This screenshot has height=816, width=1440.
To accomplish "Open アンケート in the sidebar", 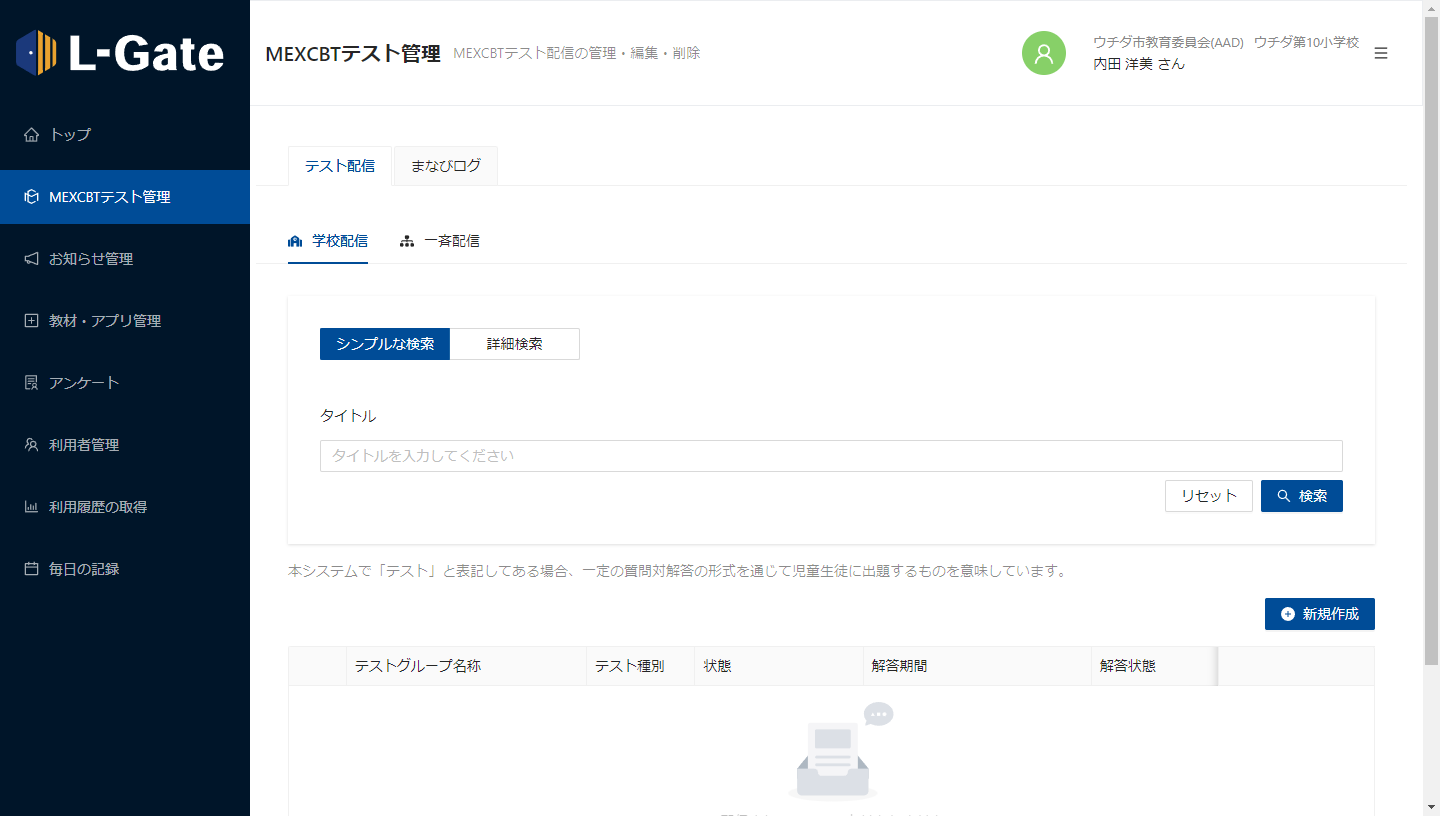I will tap(125, 383).
